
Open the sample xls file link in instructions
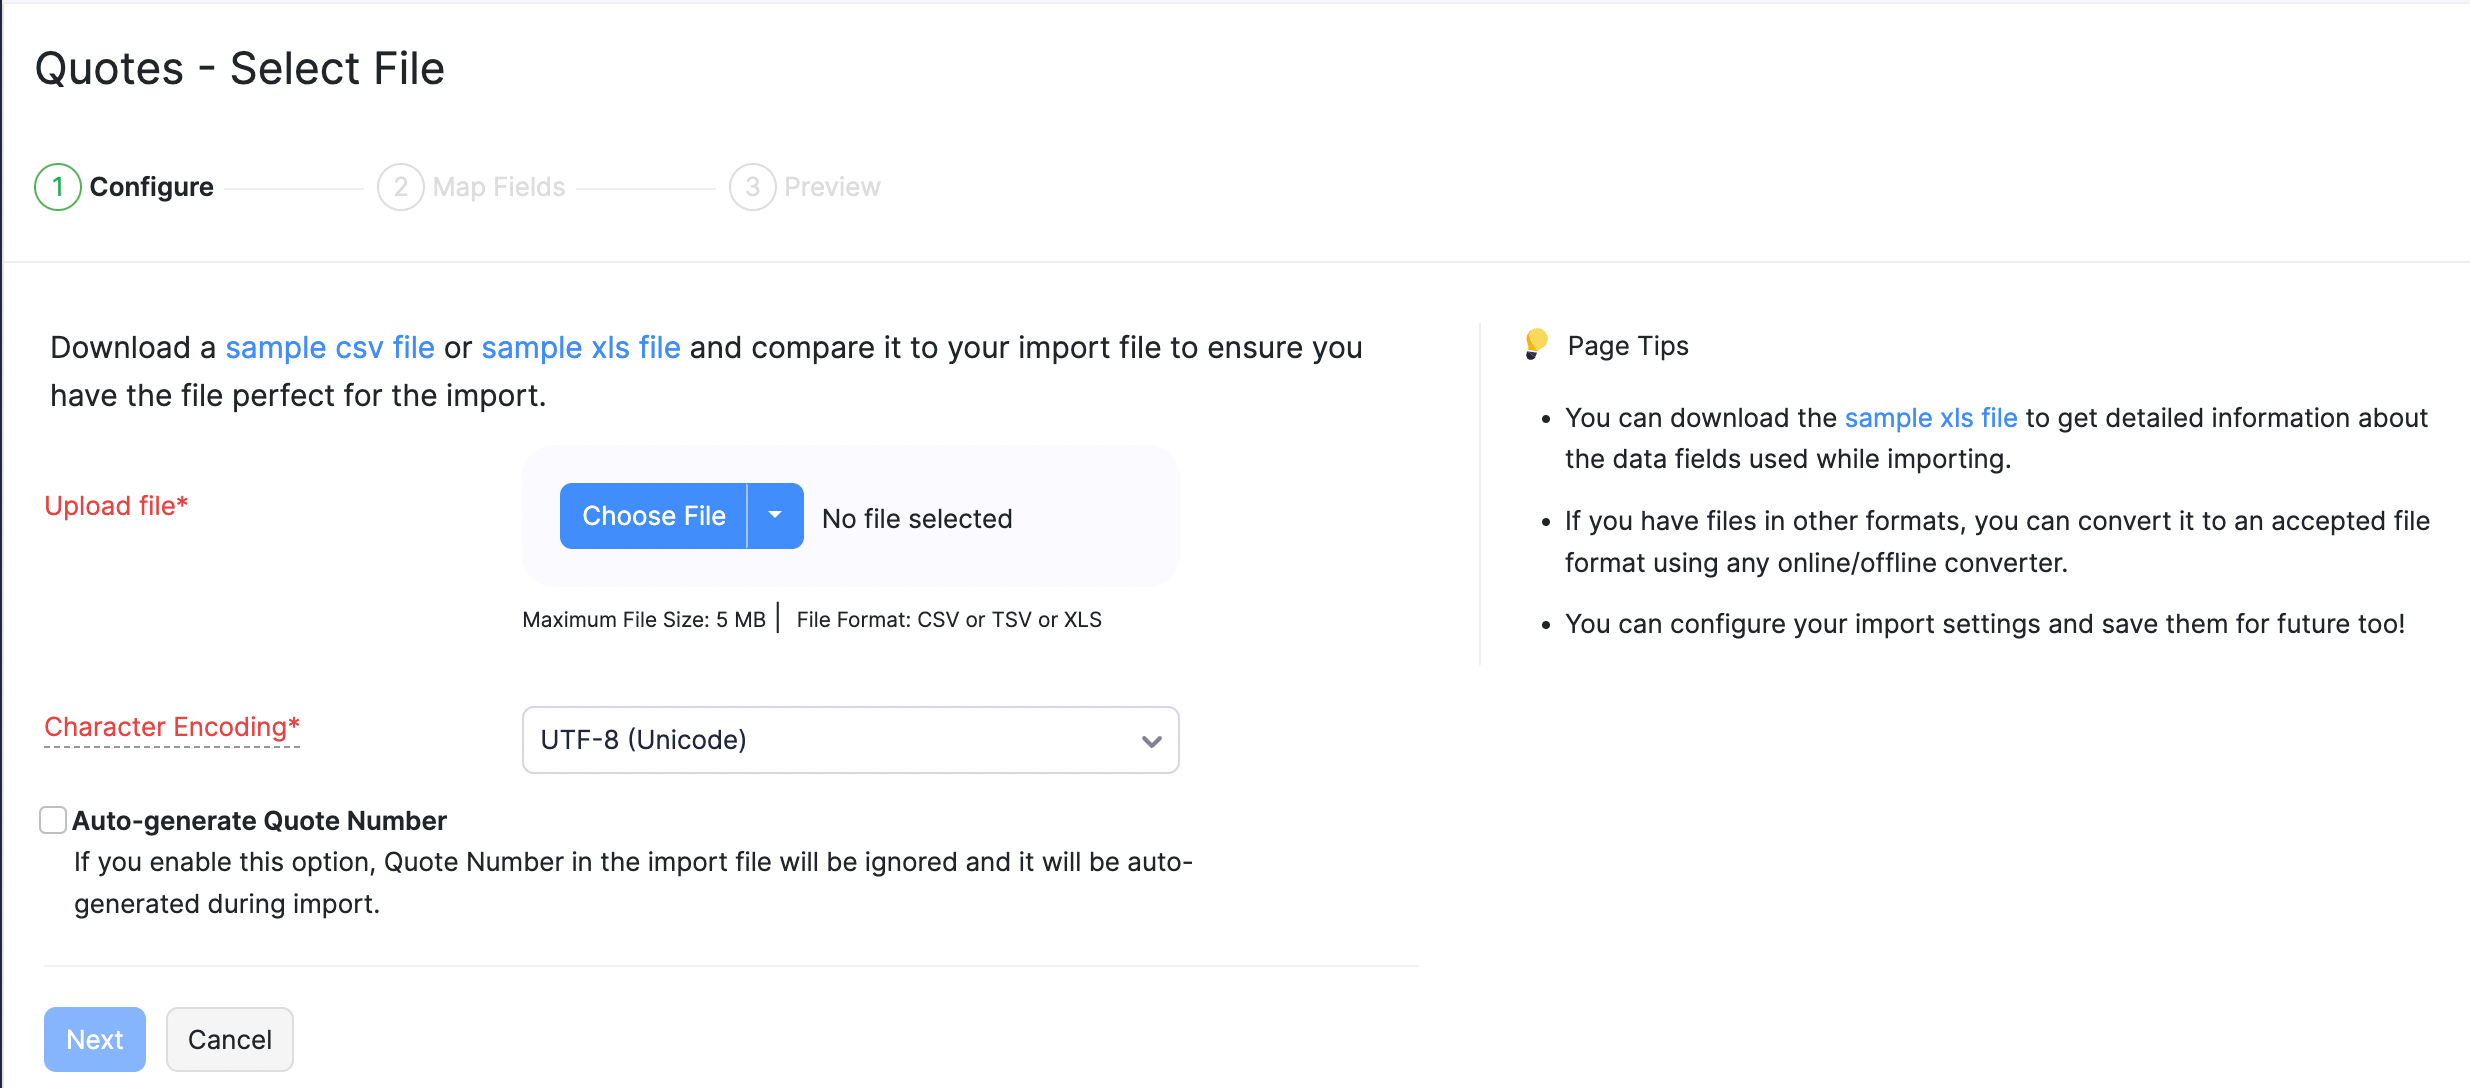(580, 347)
